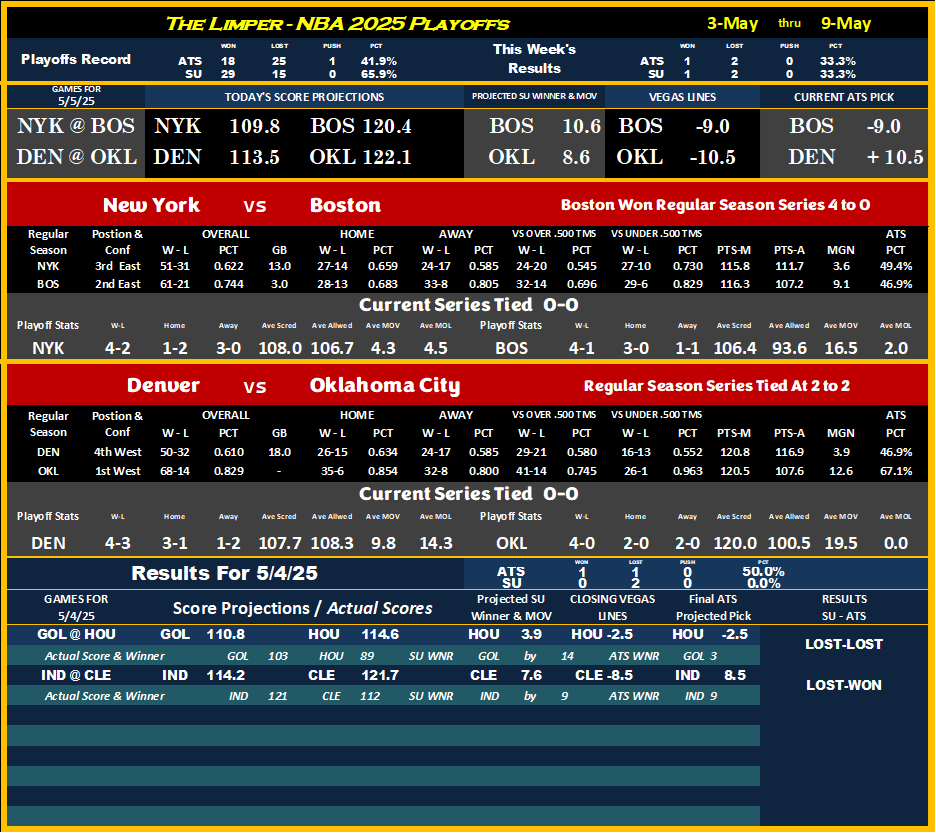This screenshot has height=833, width=936.
Task: Click the Playoffs Record ATS percentage 41.9%
Action: coord(378,61)
